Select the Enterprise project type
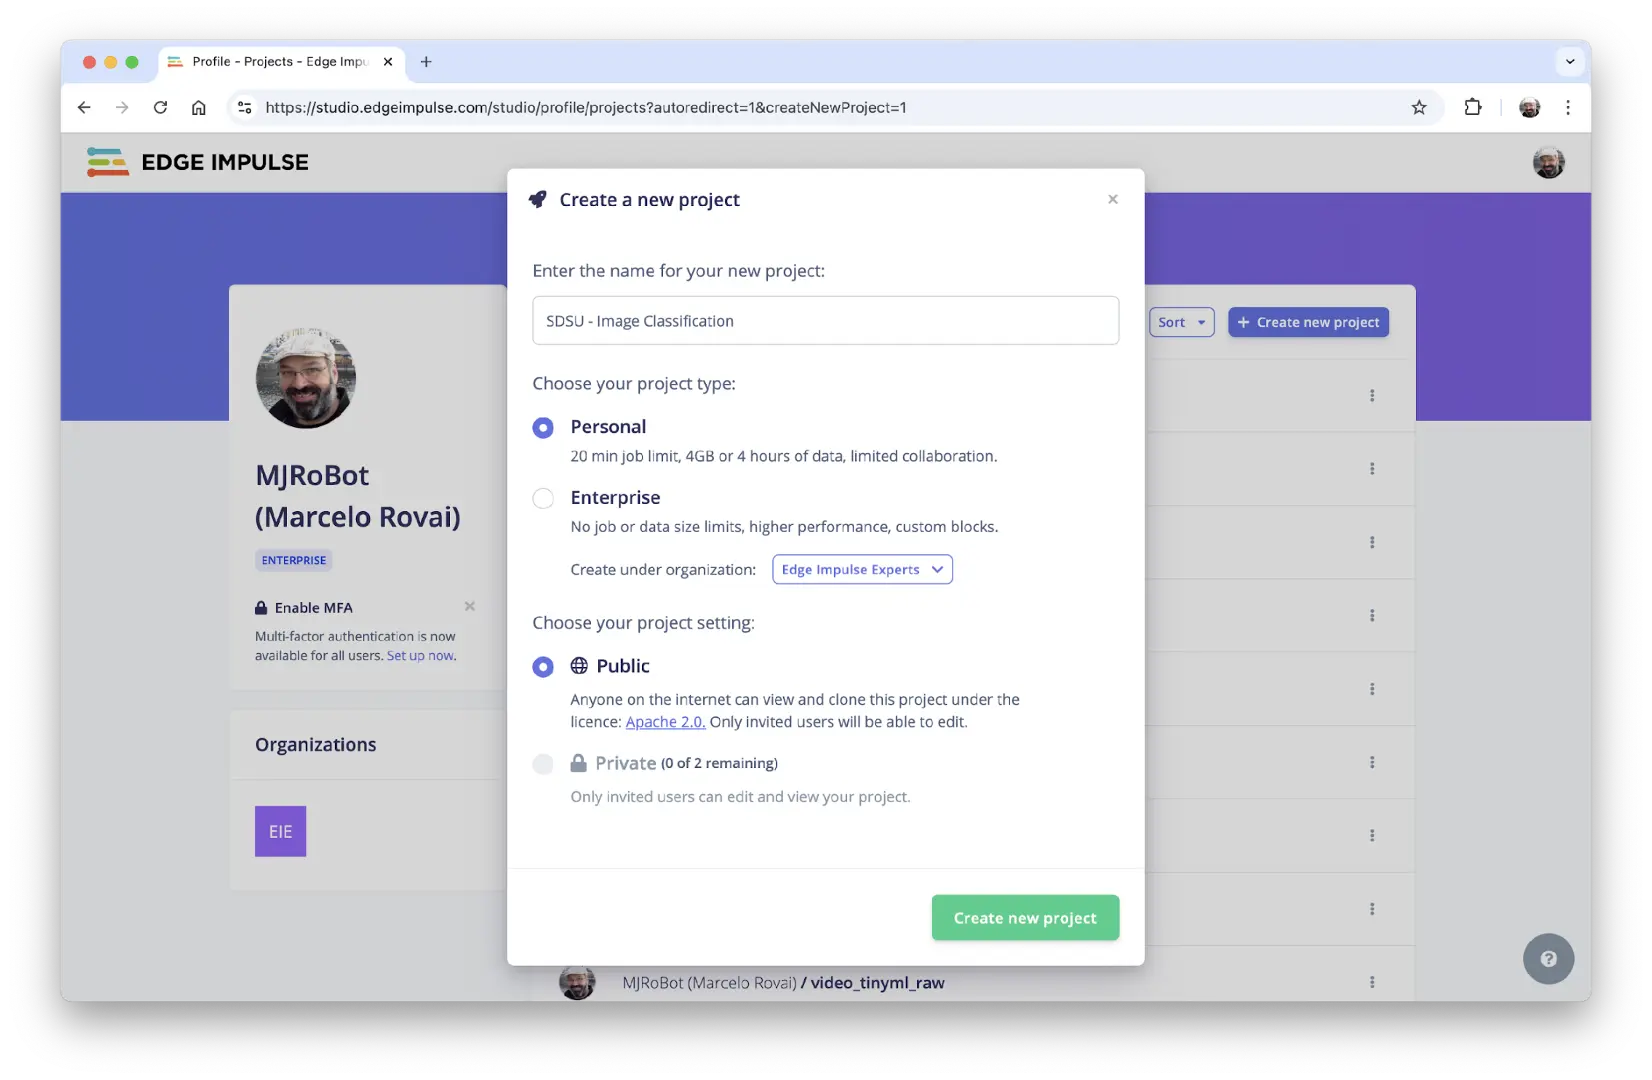 [x=543, y=498]
